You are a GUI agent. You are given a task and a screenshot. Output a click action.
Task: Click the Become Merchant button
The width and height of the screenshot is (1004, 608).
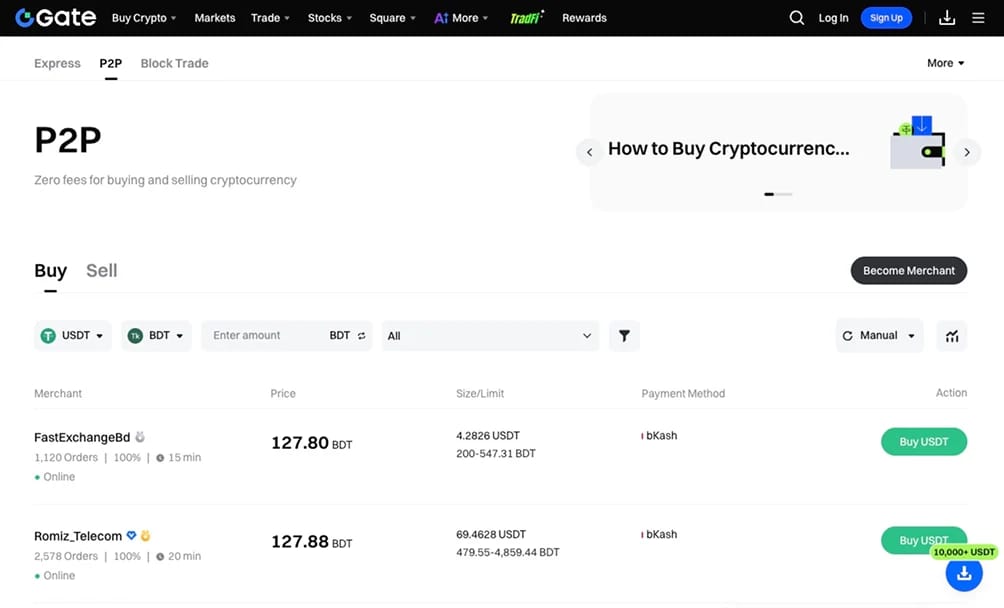(x=909, y=271)
